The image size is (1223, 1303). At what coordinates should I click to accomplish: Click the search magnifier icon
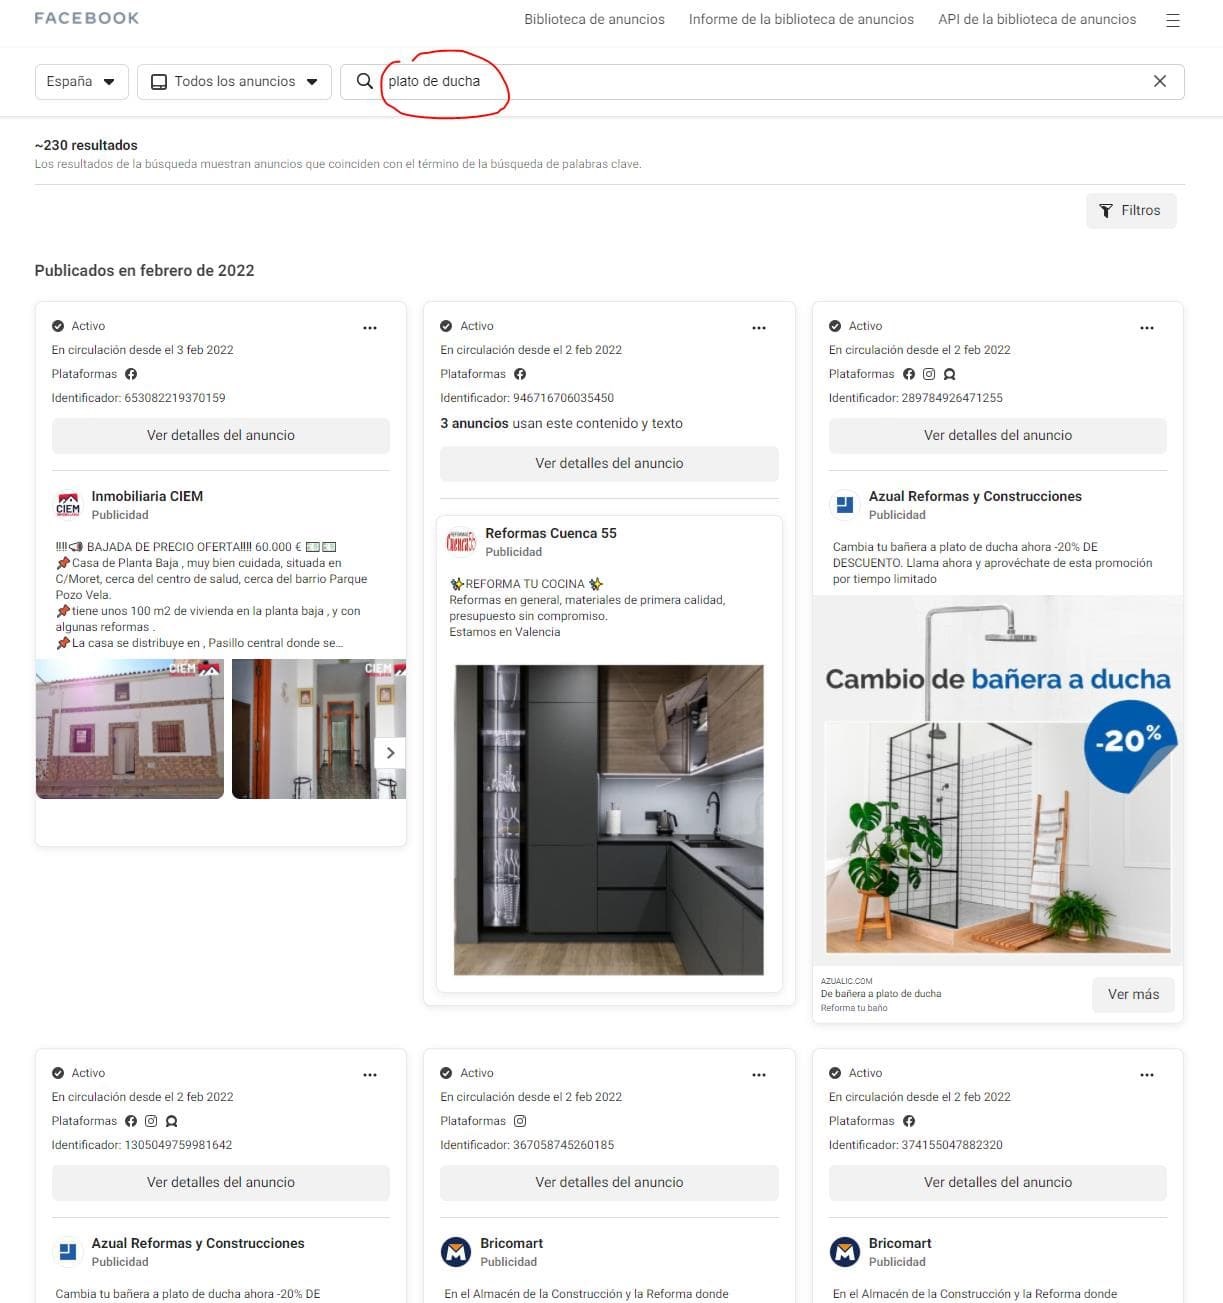[364, 81]
